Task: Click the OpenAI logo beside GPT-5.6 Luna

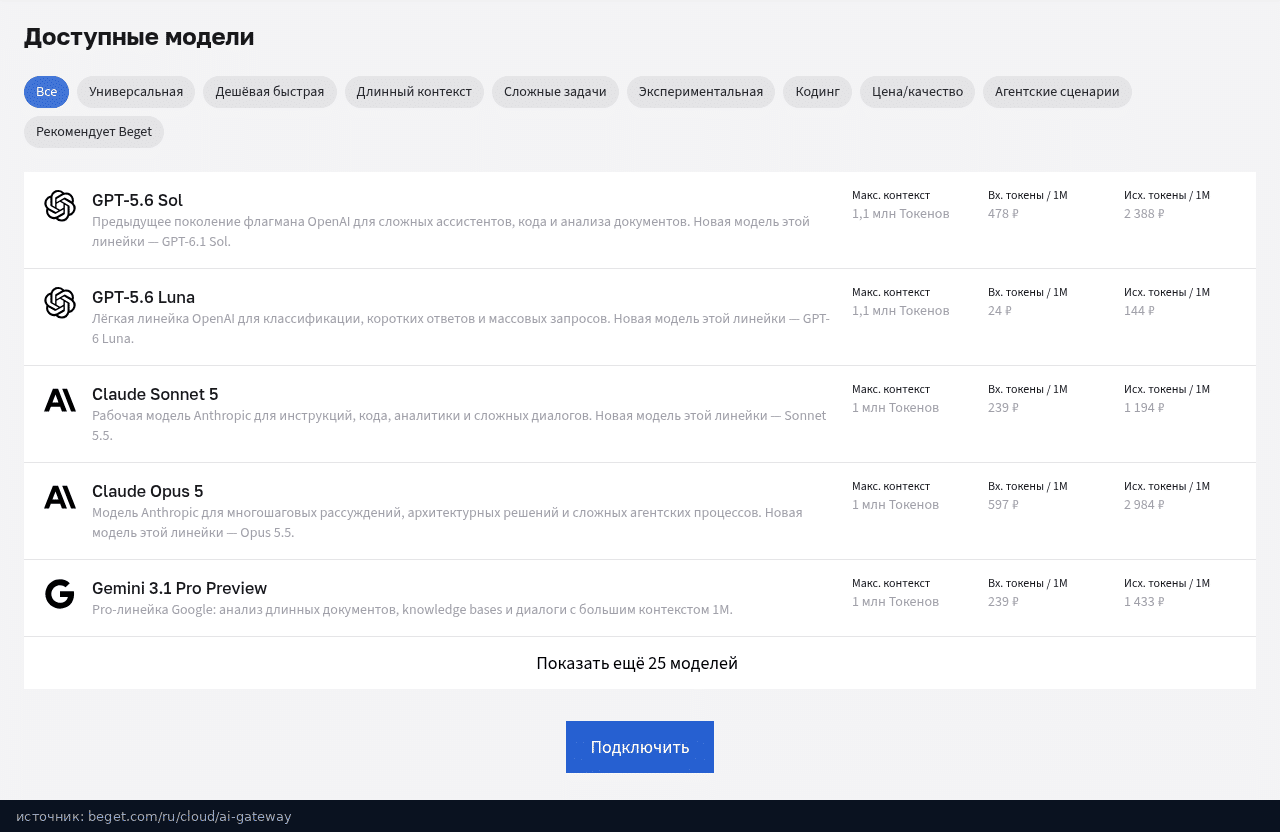Action: coord(60,303)
